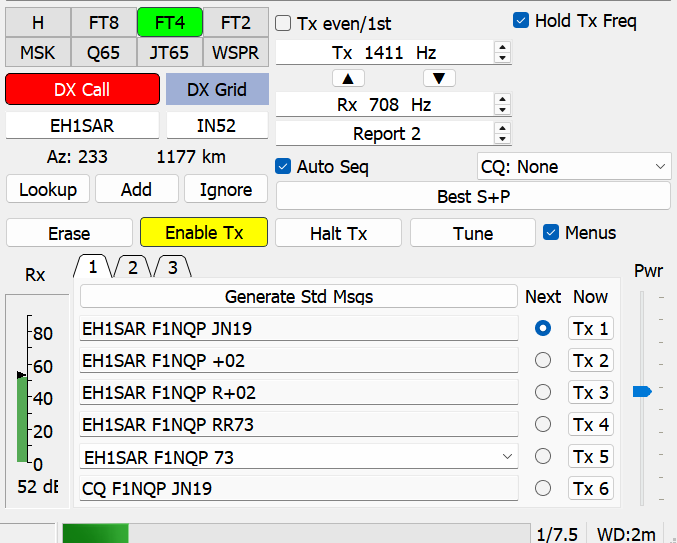The image size is (677, 543).
Task: Click the Ignore button
Action: [226, 189]
